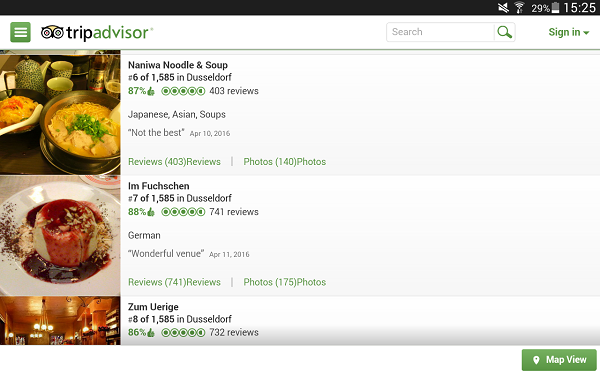The height and width of the screenshot is (375, 600).
Task: Open Reviews (741) link
Action: 174,282
